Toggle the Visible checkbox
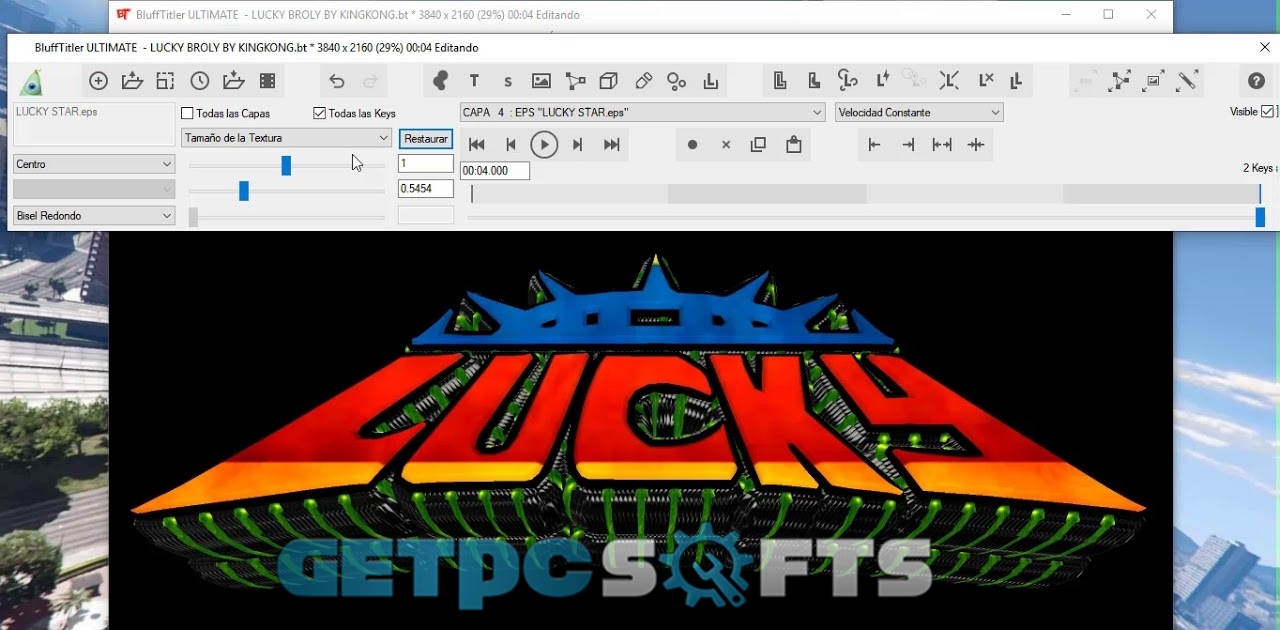1280x630 pixels. 1268,112
